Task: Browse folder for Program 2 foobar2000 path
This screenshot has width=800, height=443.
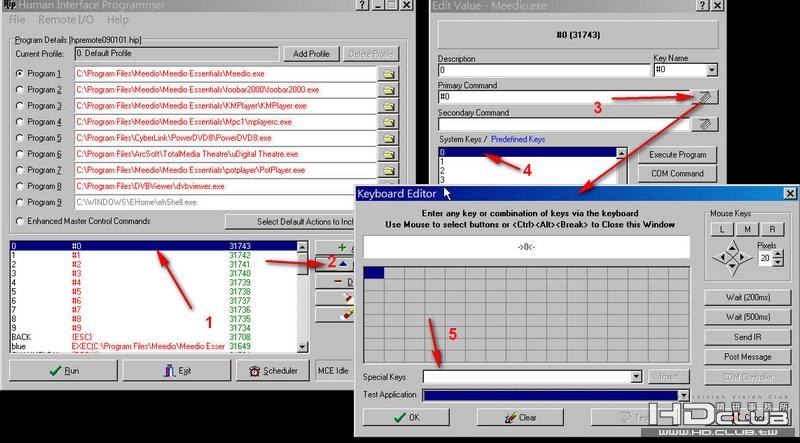Action: pos(389,90)
